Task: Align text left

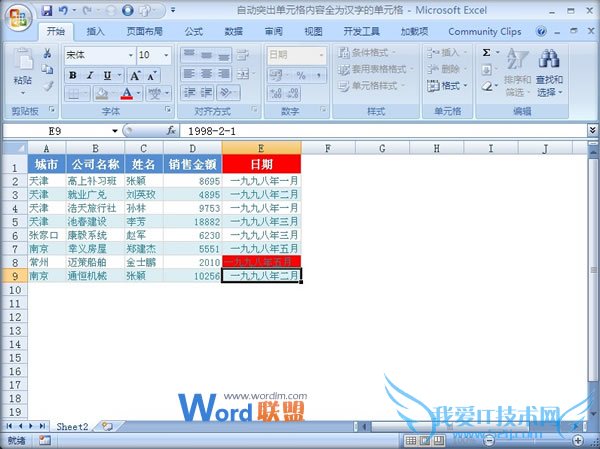Action: click(x=189, y=73)
